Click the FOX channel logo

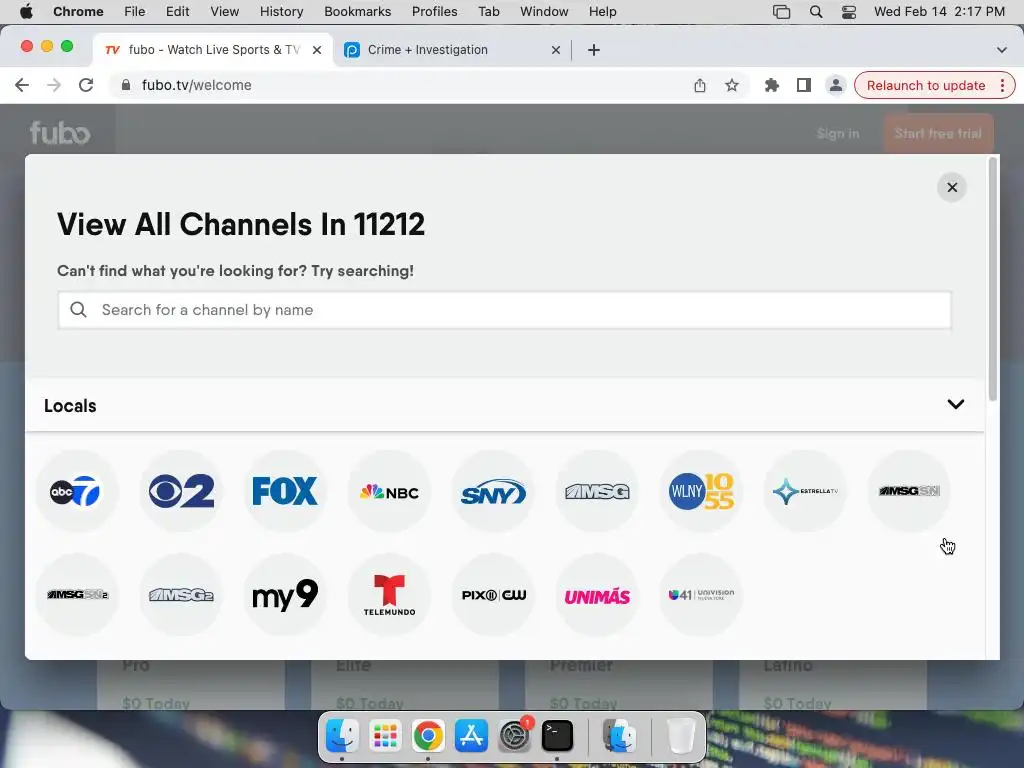[x=285, y=491]
